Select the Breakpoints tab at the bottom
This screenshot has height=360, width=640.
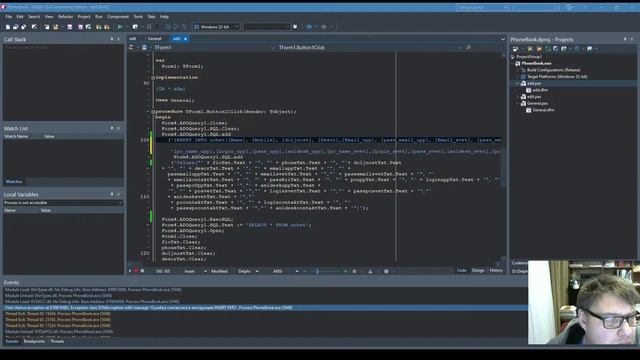(x=34, y=341)
